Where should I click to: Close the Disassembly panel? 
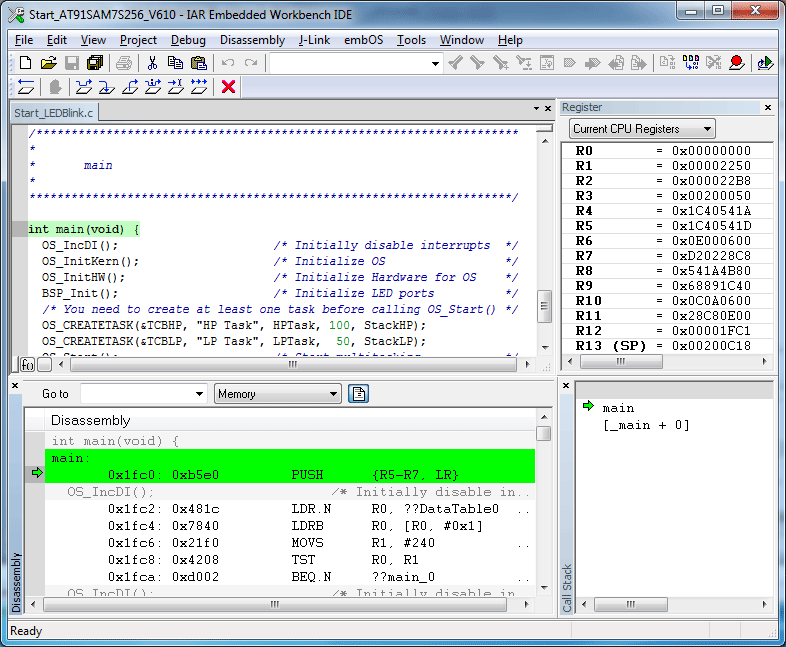(15, 385)
